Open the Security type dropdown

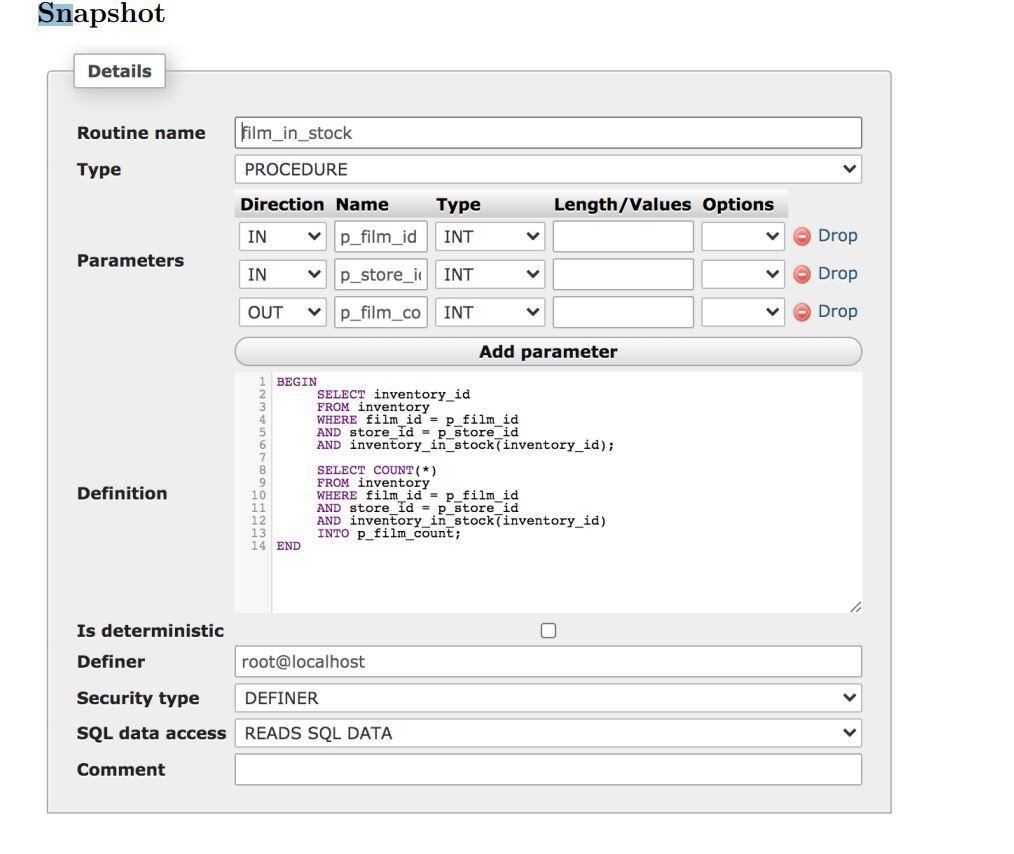point(548,698)
